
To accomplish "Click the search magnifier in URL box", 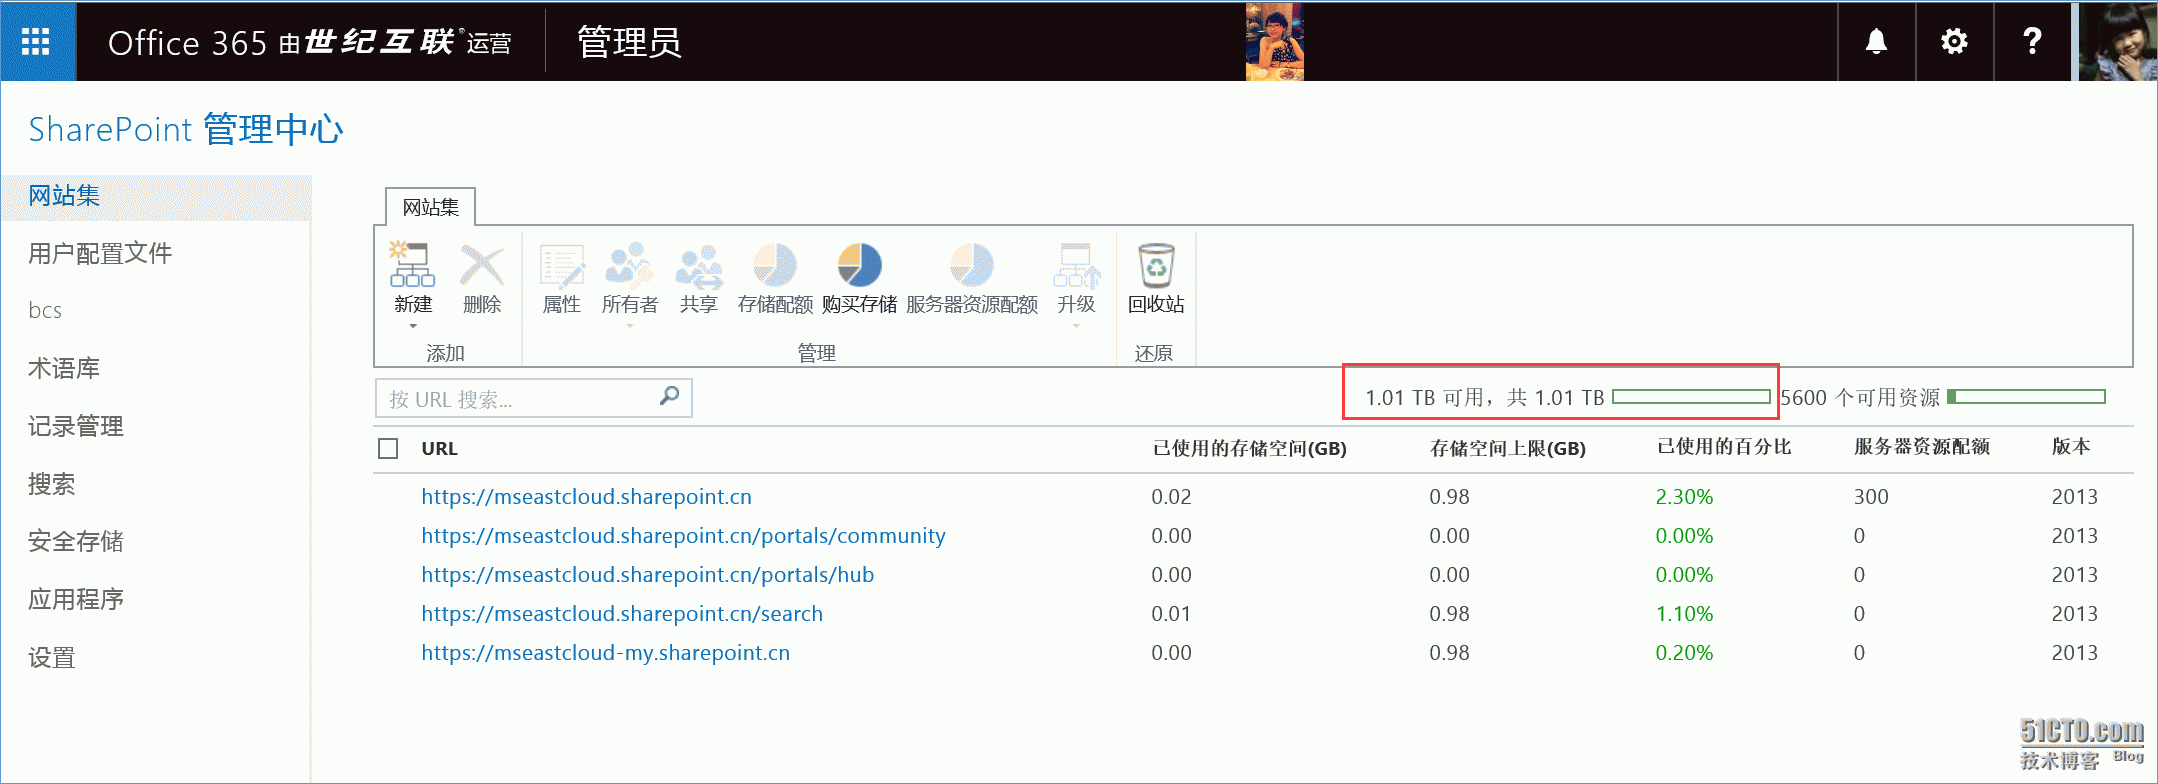I will click(669, 396).
